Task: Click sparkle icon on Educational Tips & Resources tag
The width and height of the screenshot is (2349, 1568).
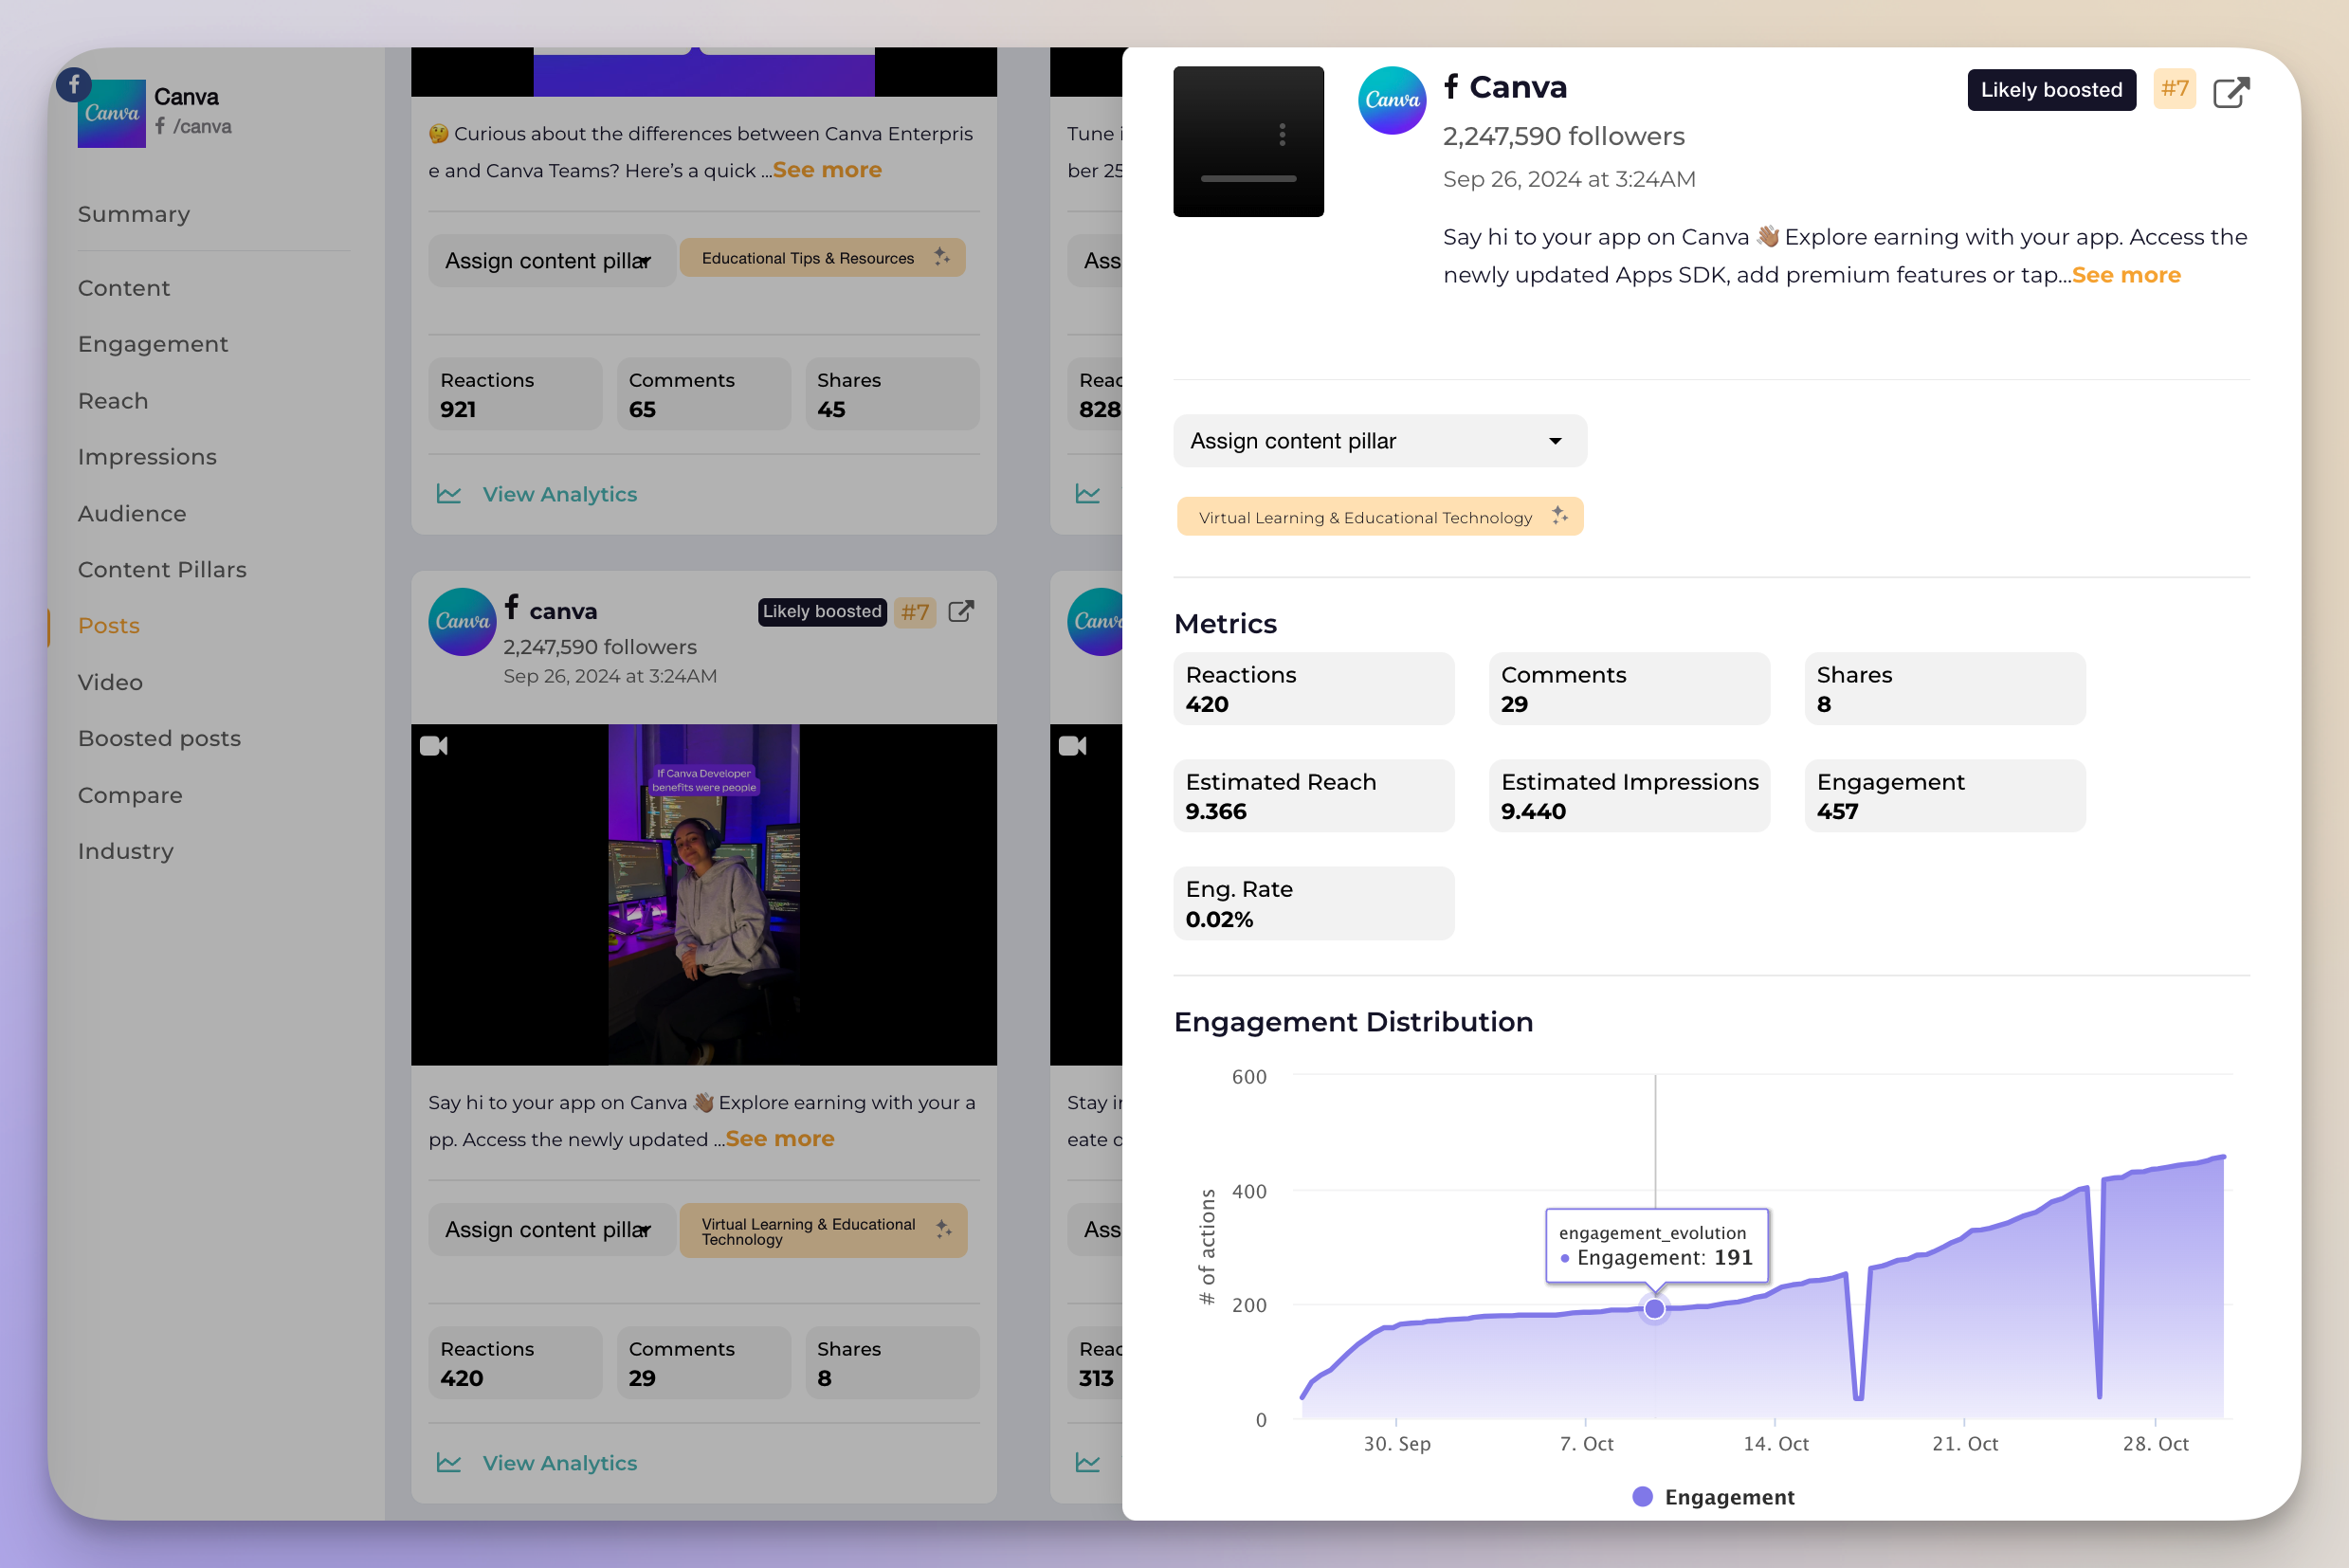Action: (x=941, y=257)
